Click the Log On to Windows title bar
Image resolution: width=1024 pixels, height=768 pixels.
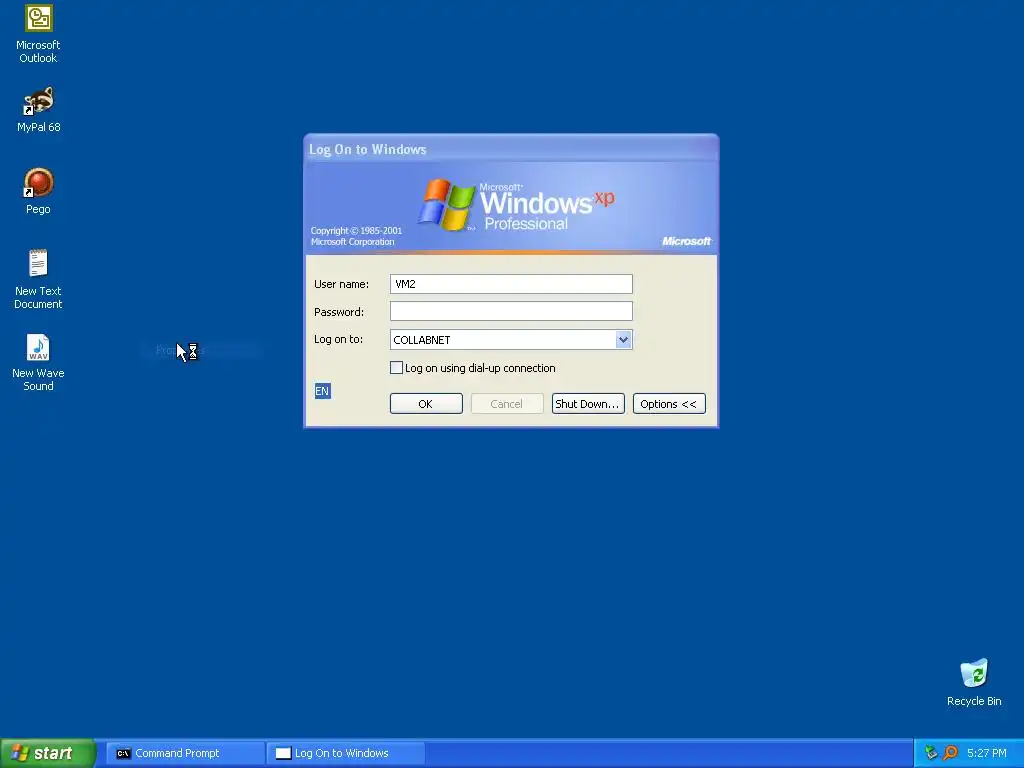(x=511, y=149)
